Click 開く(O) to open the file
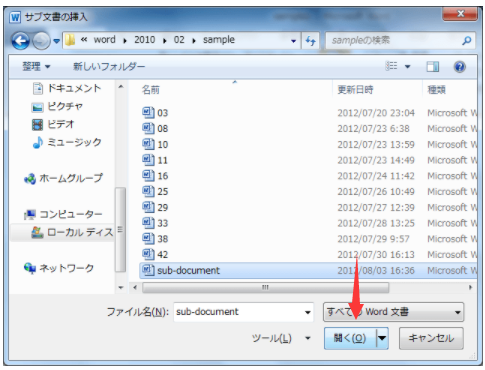The width and height of the screenshot is (485, 370). point(350,338)
